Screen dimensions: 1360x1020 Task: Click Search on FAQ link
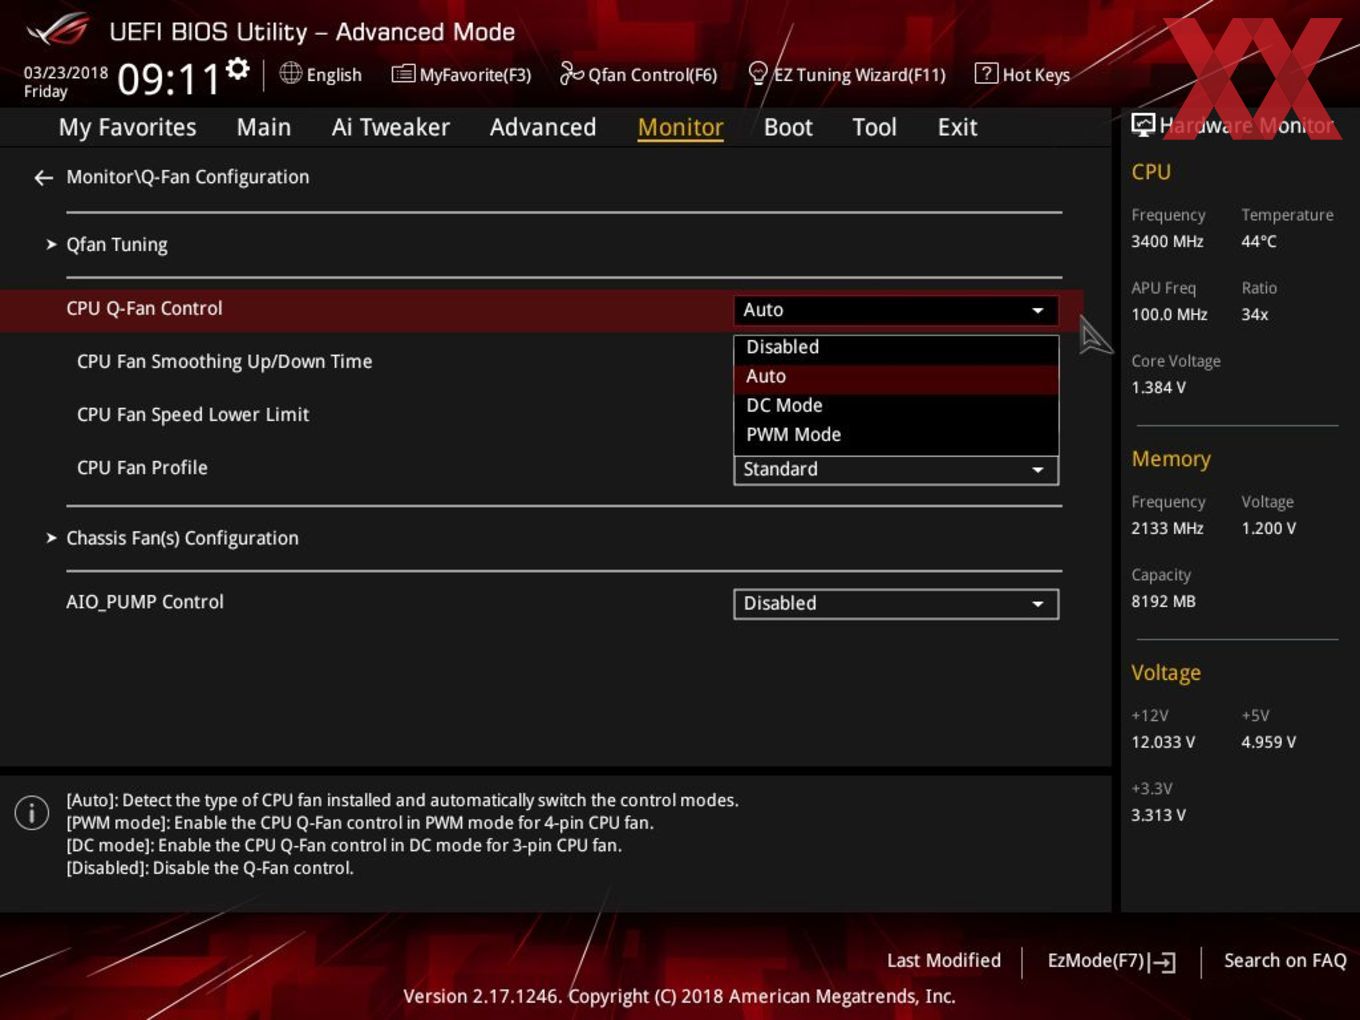coord(1285,961)
